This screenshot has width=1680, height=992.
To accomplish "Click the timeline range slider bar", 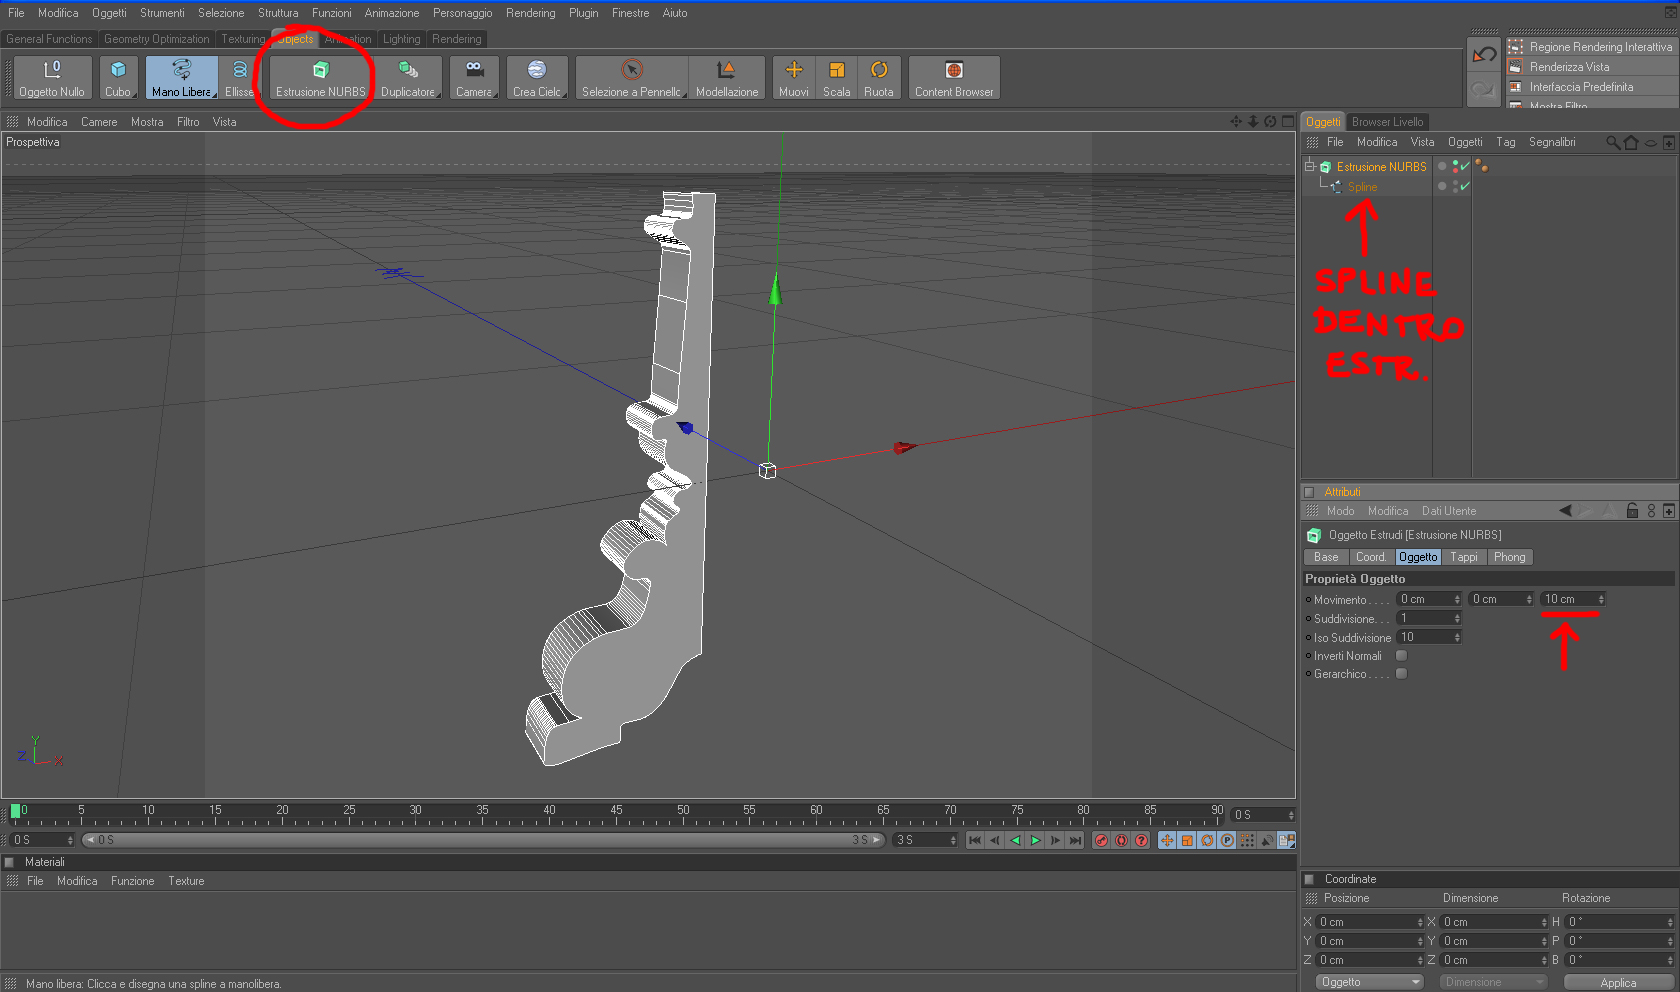I will coord(484,840).
